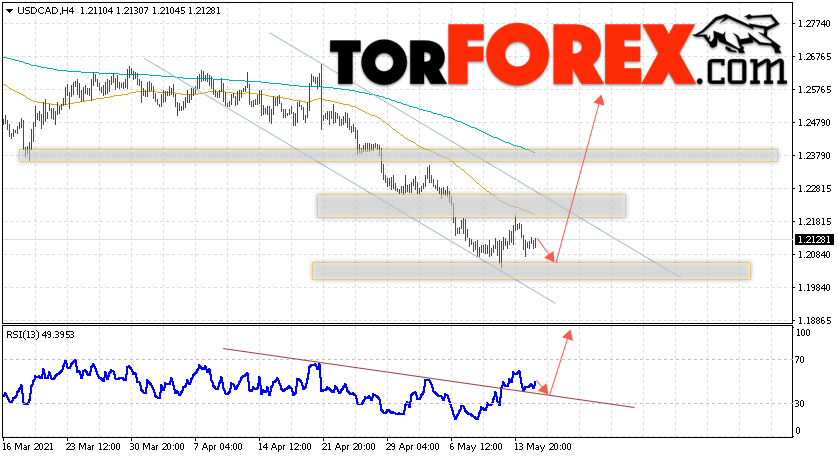Click price level 1.19840 on the axis
Image resolution: width=838 pixels, height=458 pixels.
[x=814, y=288]
